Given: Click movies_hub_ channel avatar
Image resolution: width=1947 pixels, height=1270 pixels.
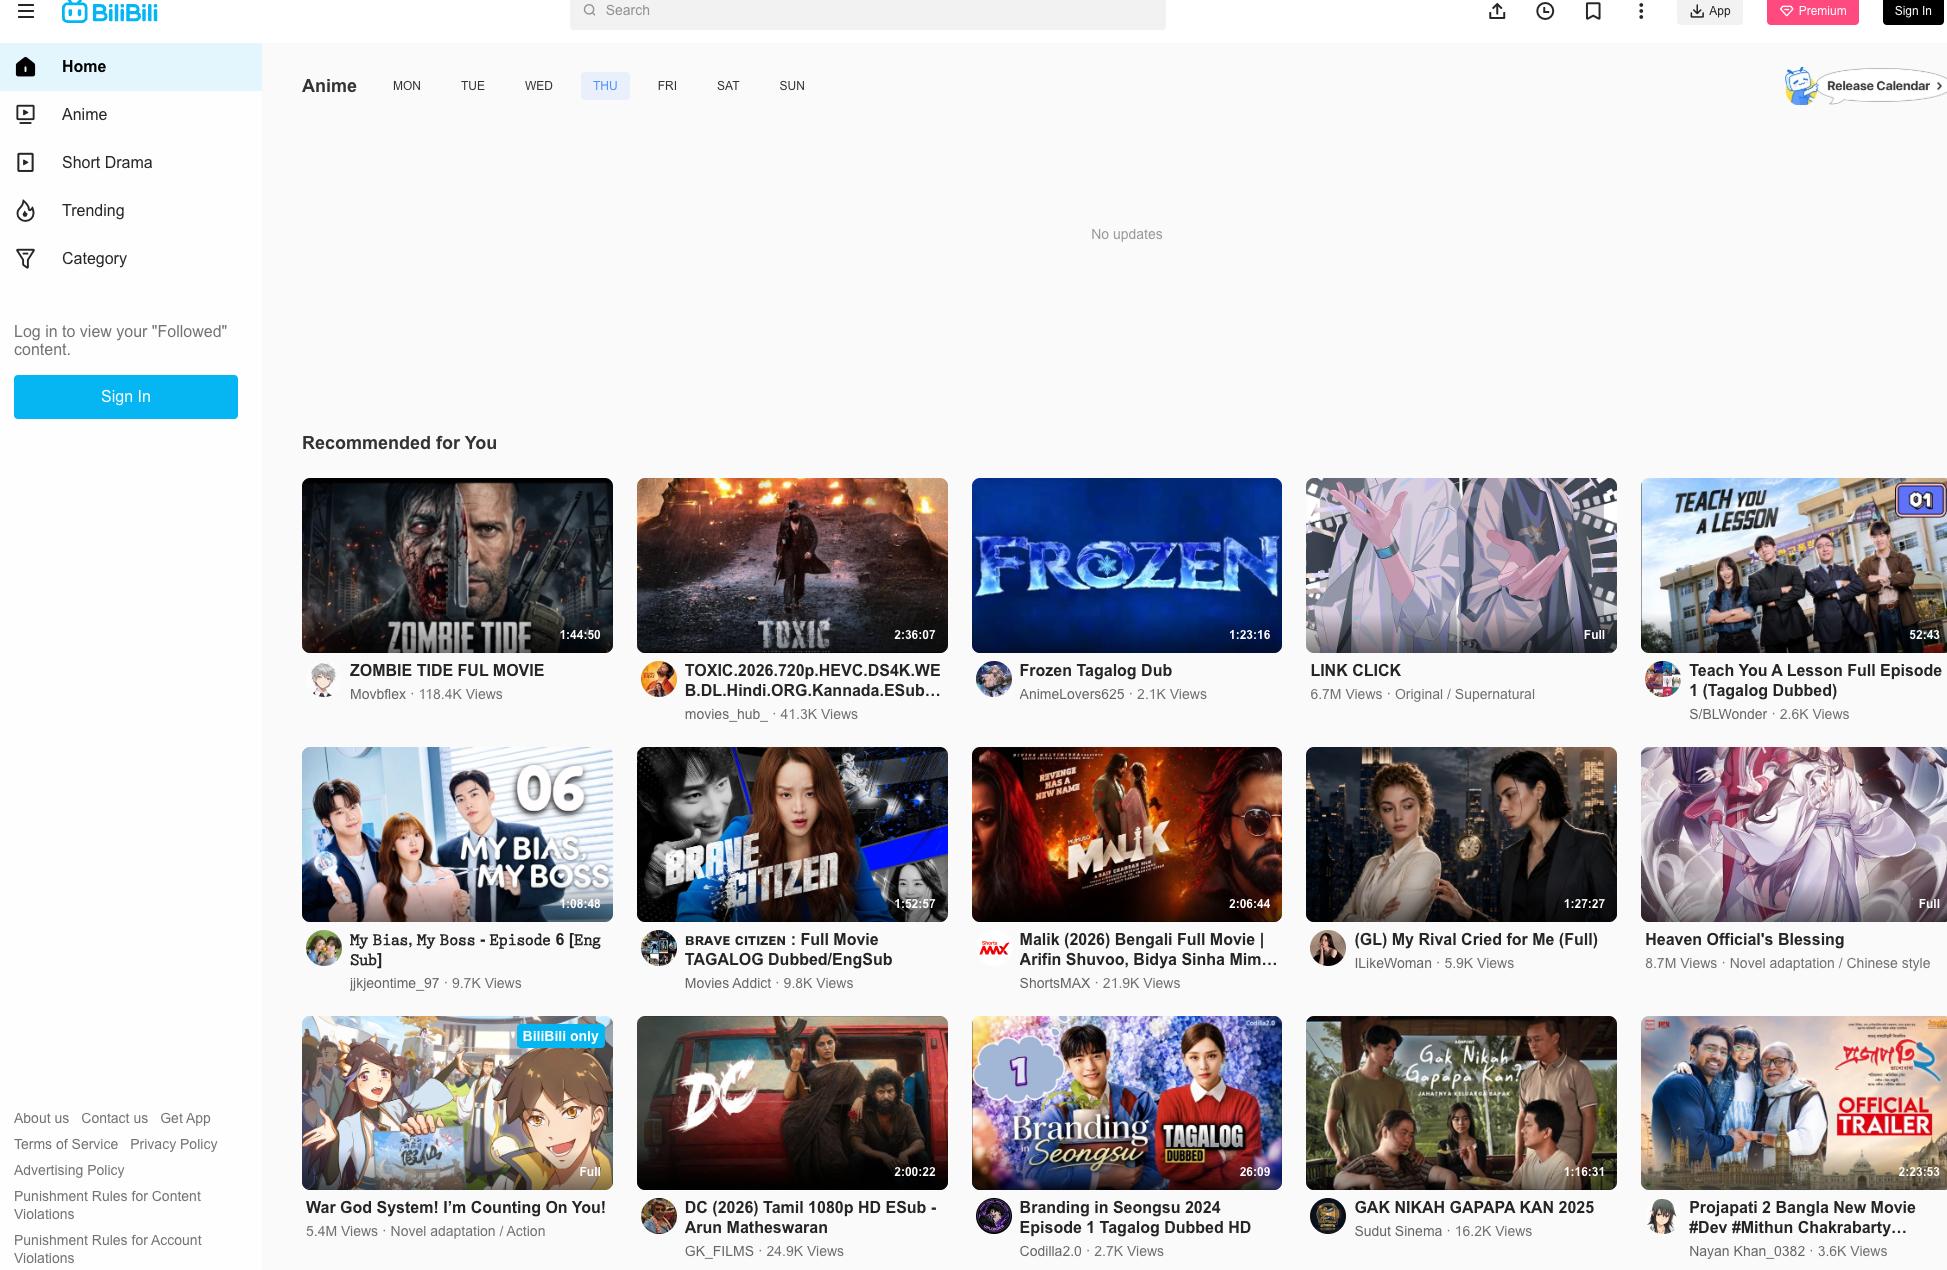Looking at the screenshot, I should tap(658, 680).
